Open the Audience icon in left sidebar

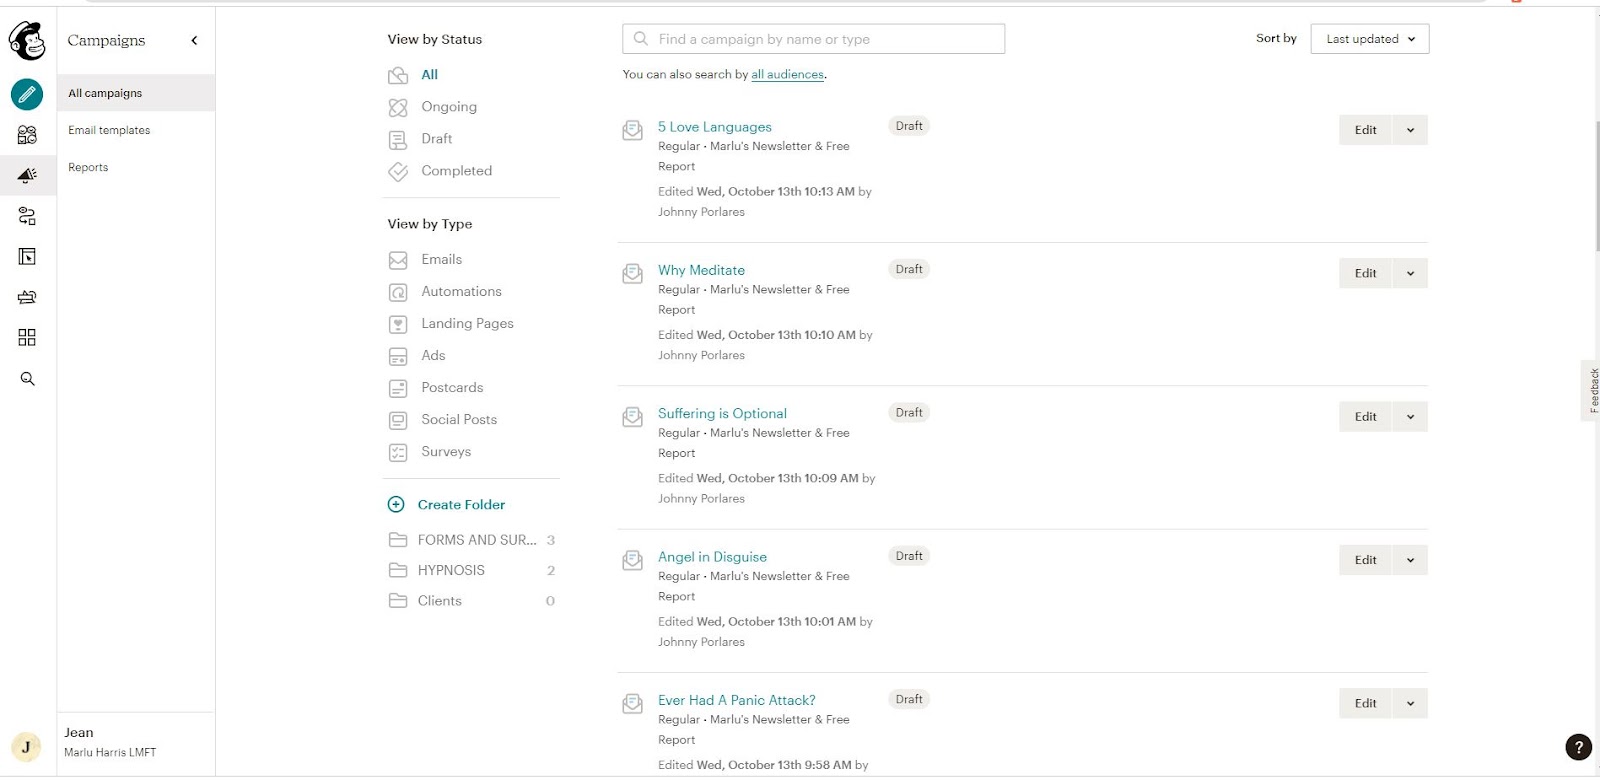[27, 135]
